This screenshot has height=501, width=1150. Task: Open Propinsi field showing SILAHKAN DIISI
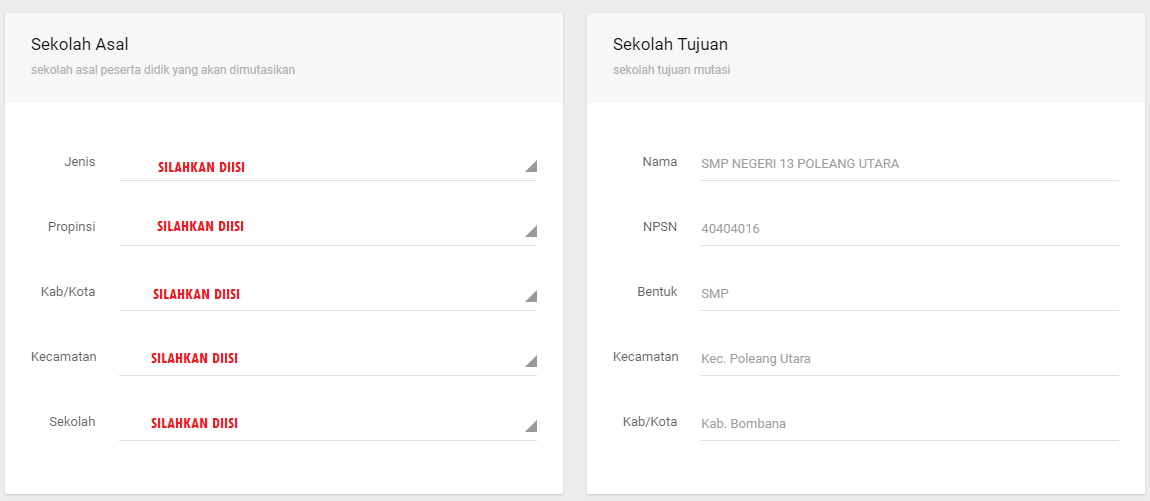click(x=328, y=230)
